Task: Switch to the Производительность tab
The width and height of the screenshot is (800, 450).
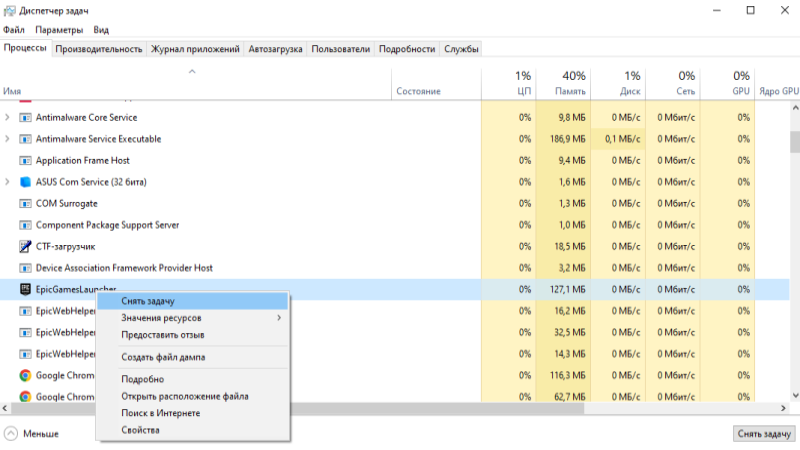Action: pos(98,49)
